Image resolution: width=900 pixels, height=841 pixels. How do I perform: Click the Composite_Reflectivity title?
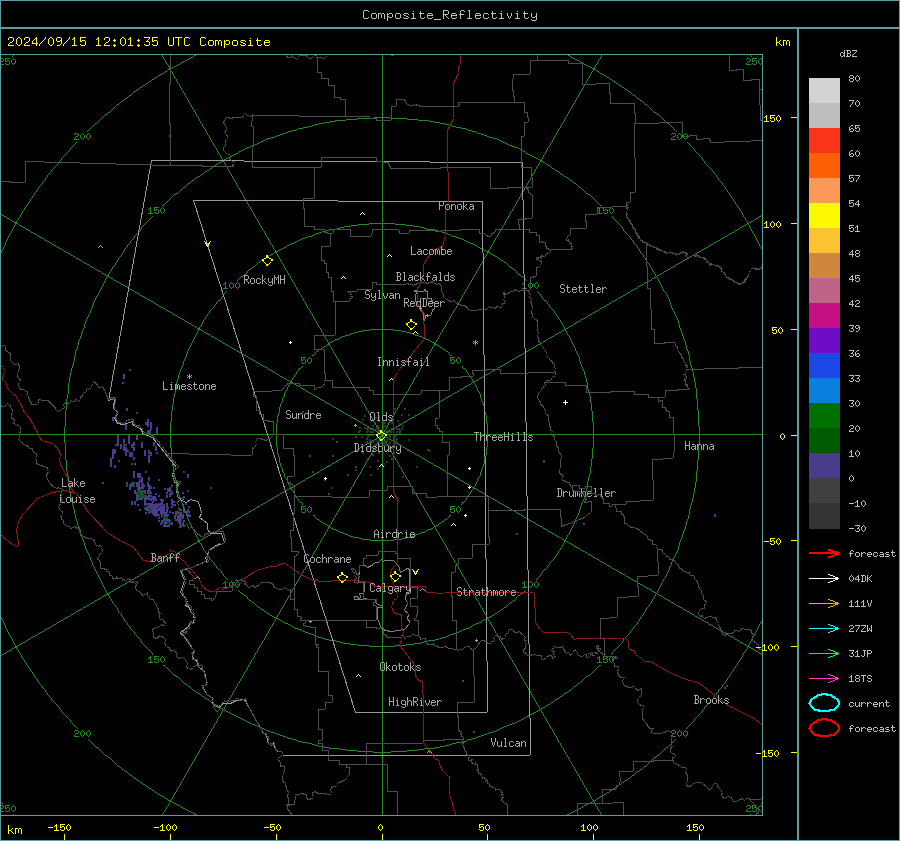click(449, 15)
